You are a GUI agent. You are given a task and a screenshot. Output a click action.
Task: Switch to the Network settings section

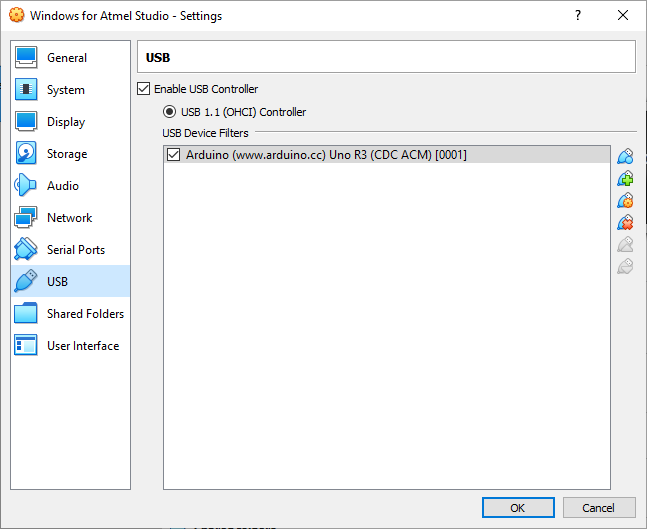[71, 217]
